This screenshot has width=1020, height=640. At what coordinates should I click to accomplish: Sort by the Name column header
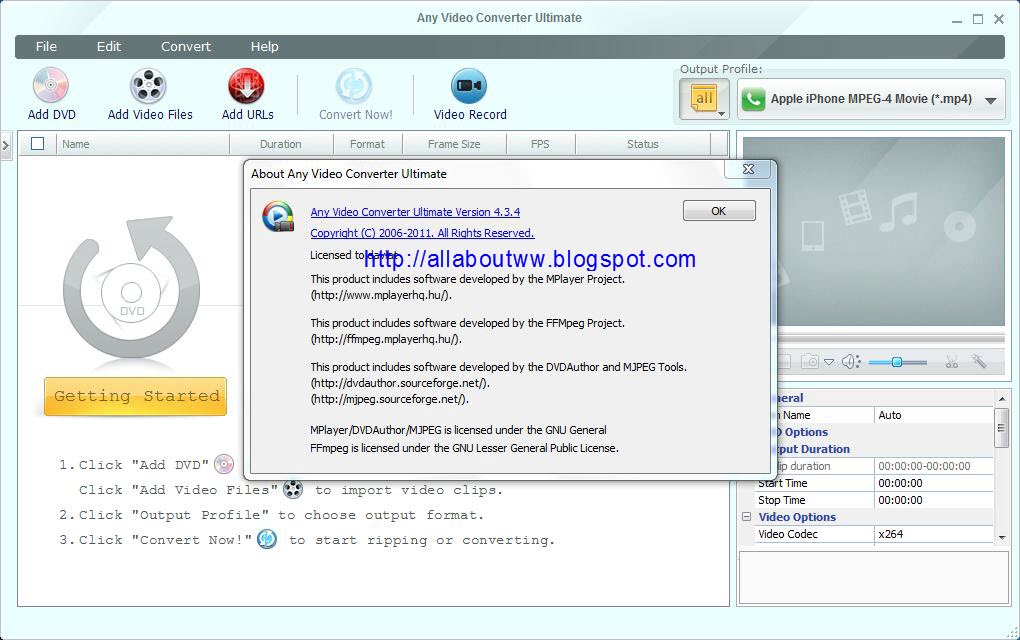143,144
